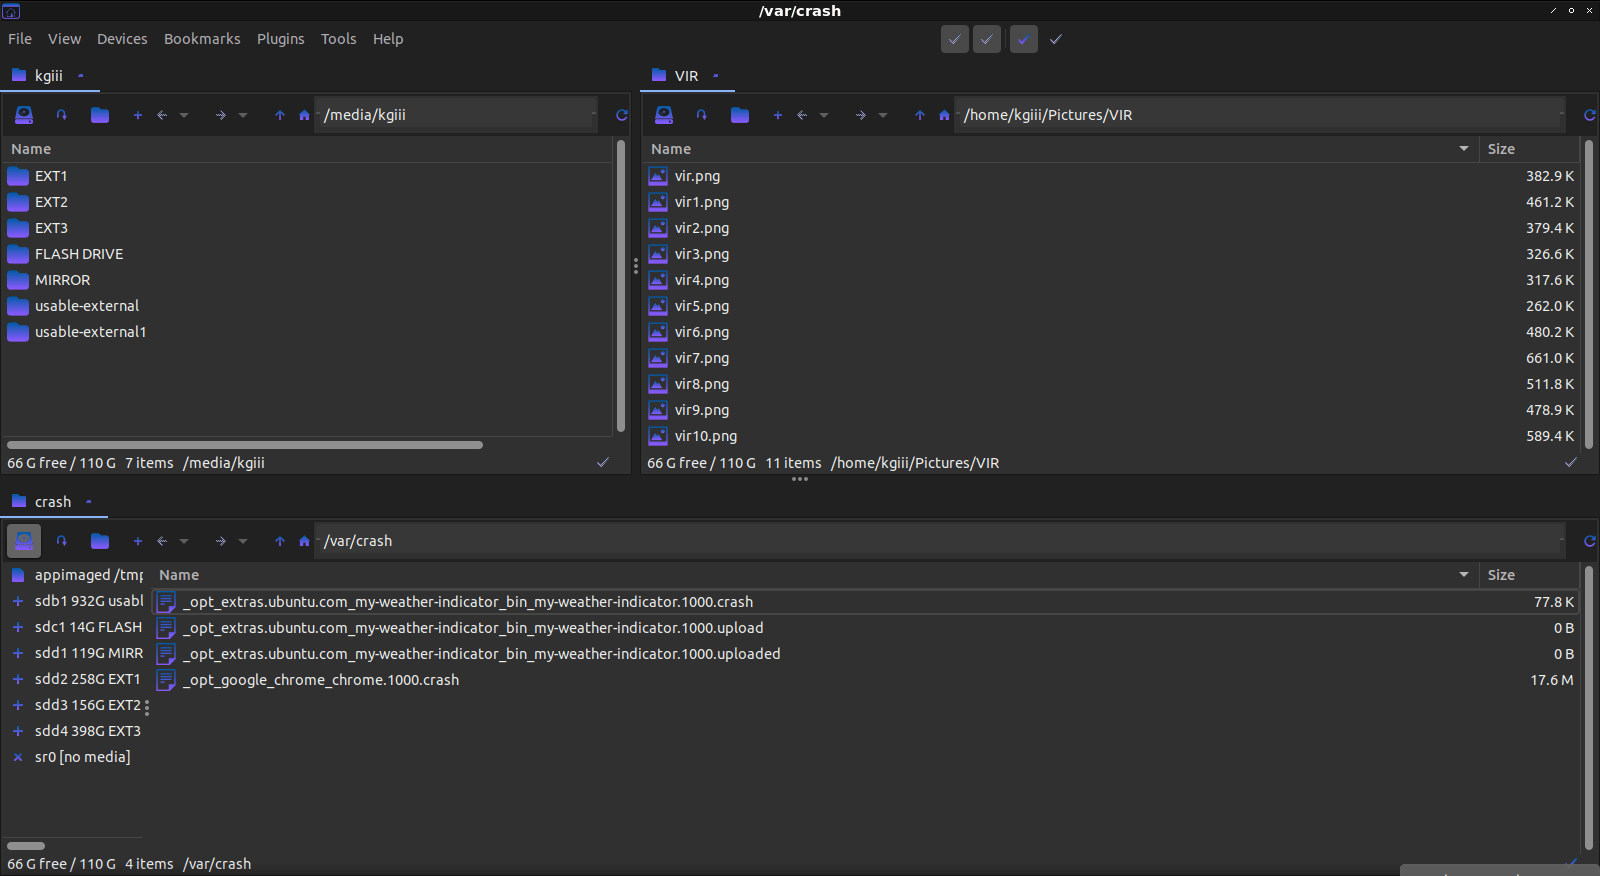Toggle Panel 3 visibility checkmark button
This screenshot has height=876, width=1600.
pos(1024,39)
